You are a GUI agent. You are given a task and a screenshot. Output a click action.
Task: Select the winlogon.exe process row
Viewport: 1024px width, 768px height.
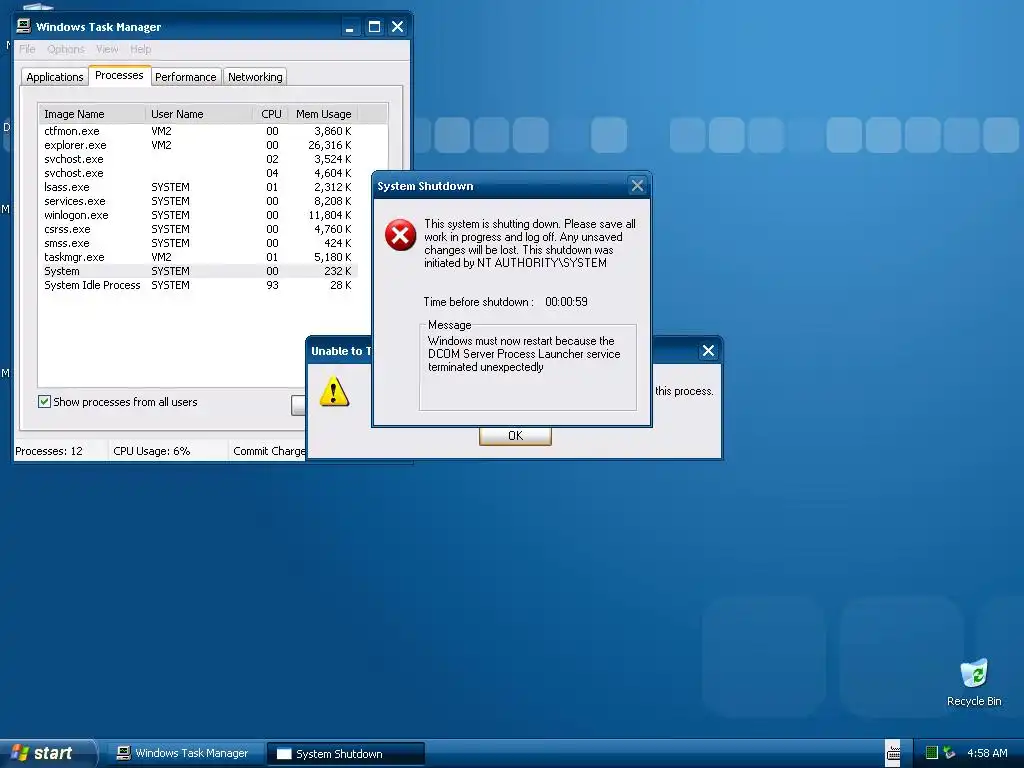click(198, 216)
